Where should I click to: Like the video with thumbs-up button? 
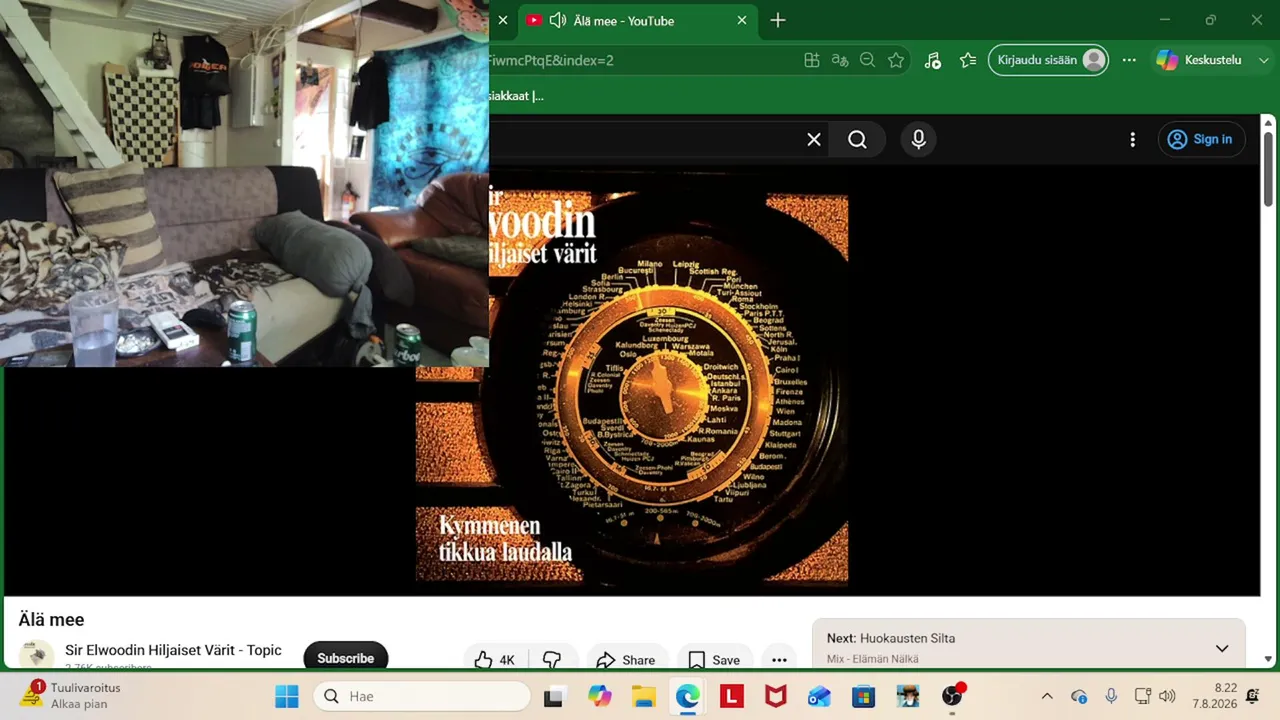pos(495,659)
